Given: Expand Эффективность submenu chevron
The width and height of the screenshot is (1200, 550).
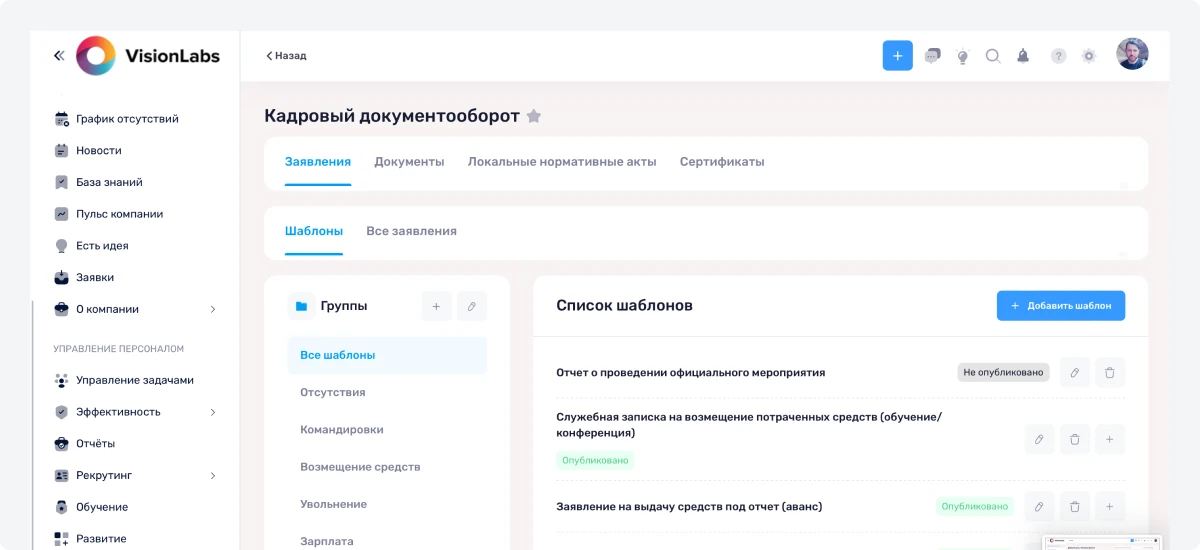Looking at the screenshot, I should (x=213, y=412).
